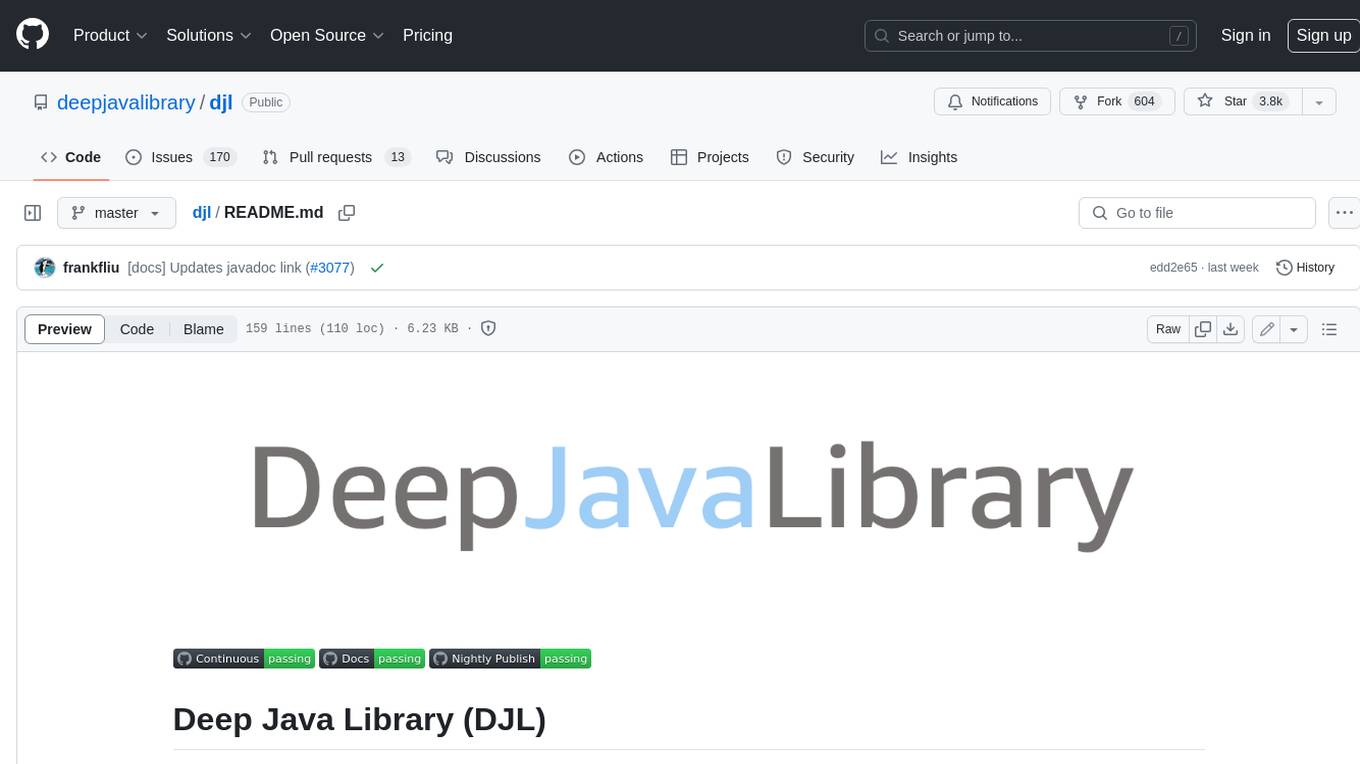Image resolution: width=1360 pixels, height=764 pixels.
Task: Select the Blame view
Action: pos(204,329)
